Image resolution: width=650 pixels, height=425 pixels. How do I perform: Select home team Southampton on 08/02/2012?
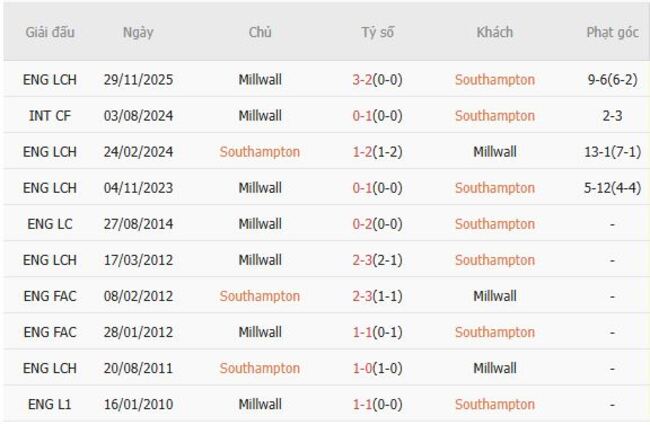259,296
